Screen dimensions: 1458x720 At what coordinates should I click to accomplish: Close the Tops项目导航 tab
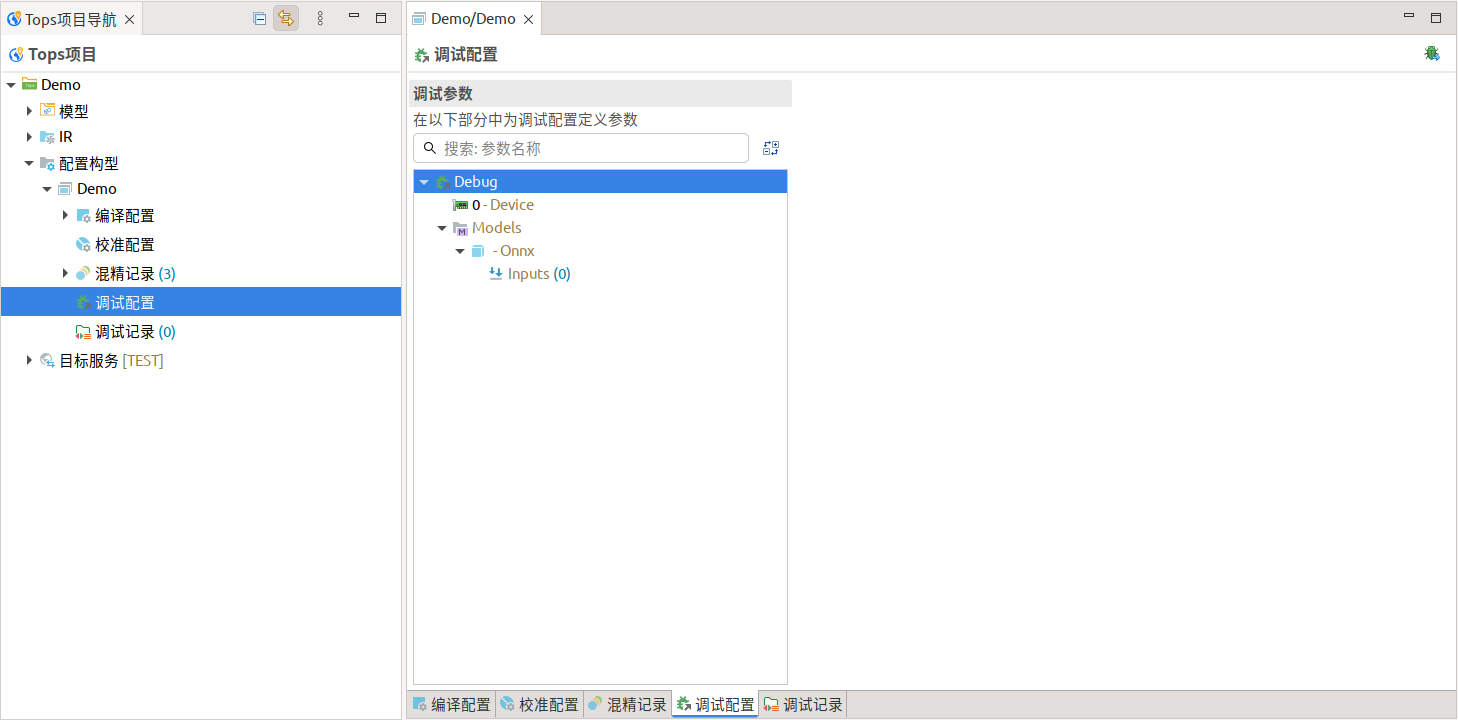[129, 19]
